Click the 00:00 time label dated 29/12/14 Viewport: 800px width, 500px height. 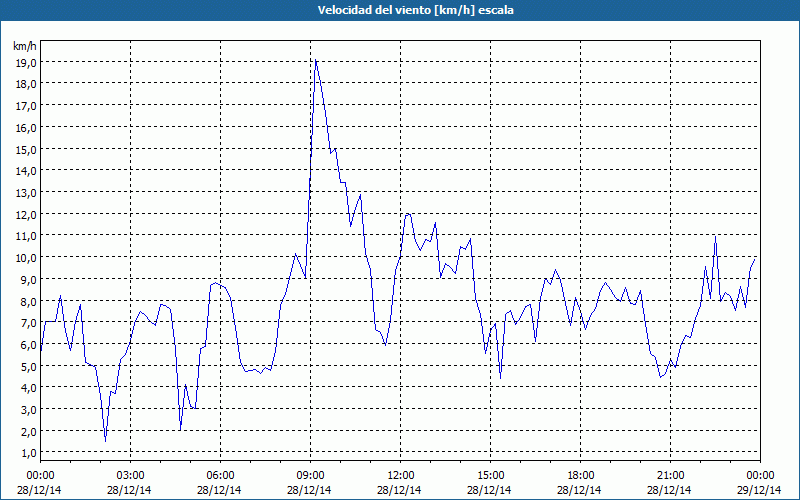760,476
